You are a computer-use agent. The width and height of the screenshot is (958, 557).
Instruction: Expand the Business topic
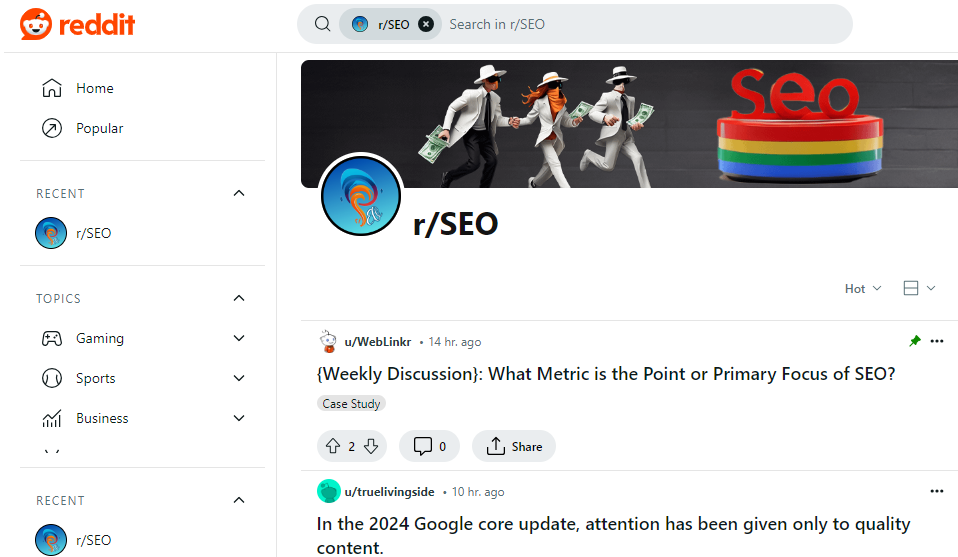[x=239, y=418]
